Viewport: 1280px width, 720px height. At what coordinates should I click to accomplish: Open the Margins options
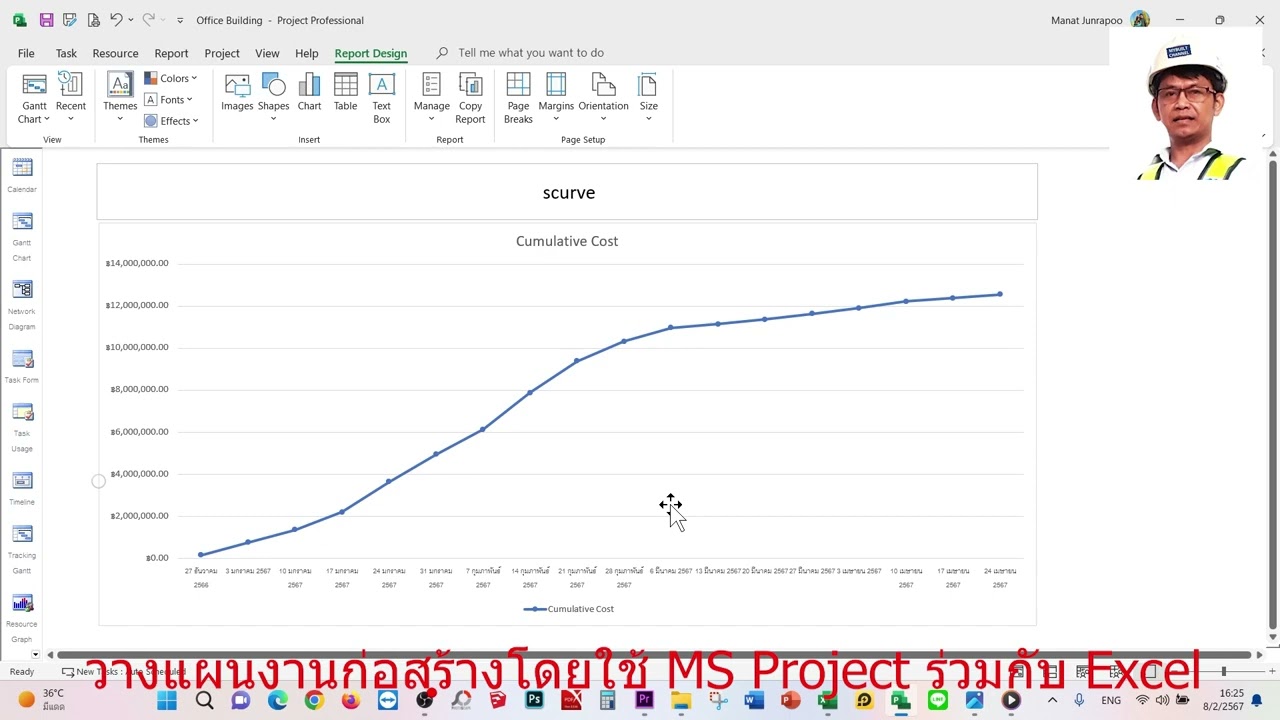(556, 98)
